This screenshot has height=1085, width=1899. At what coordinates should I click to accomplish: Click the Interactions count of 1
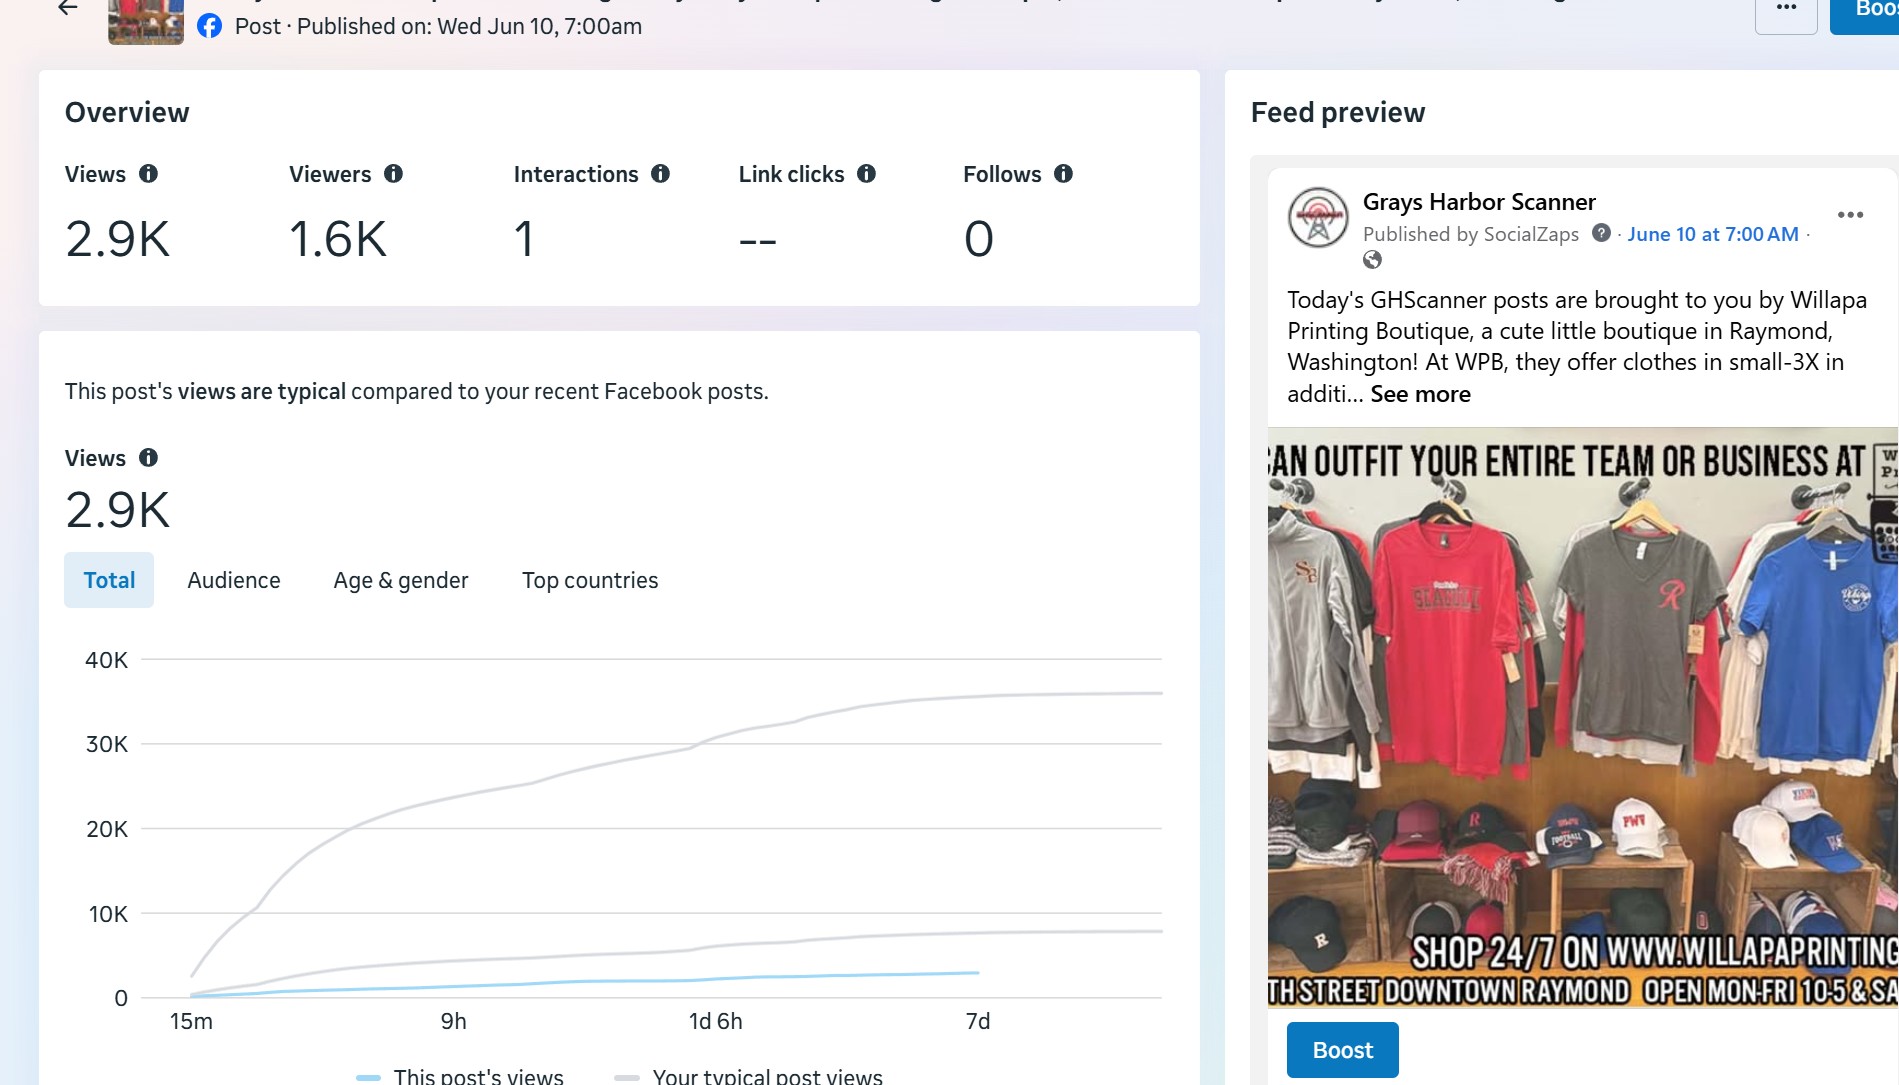524,239
